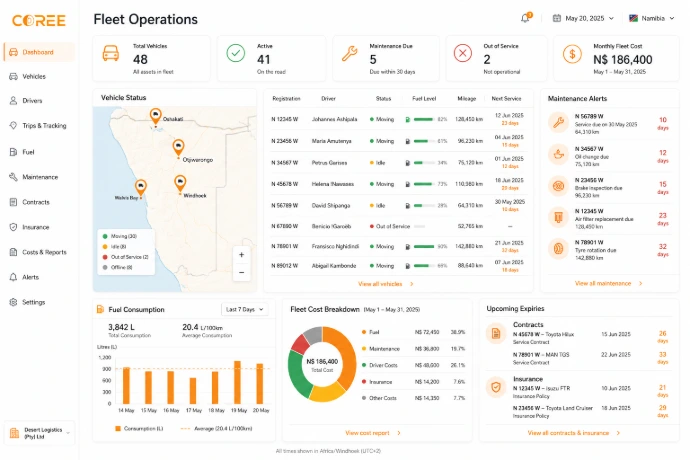Click View all contracts & insurance link
This screenshot has width=690, height=460.
tap(574, 433)
